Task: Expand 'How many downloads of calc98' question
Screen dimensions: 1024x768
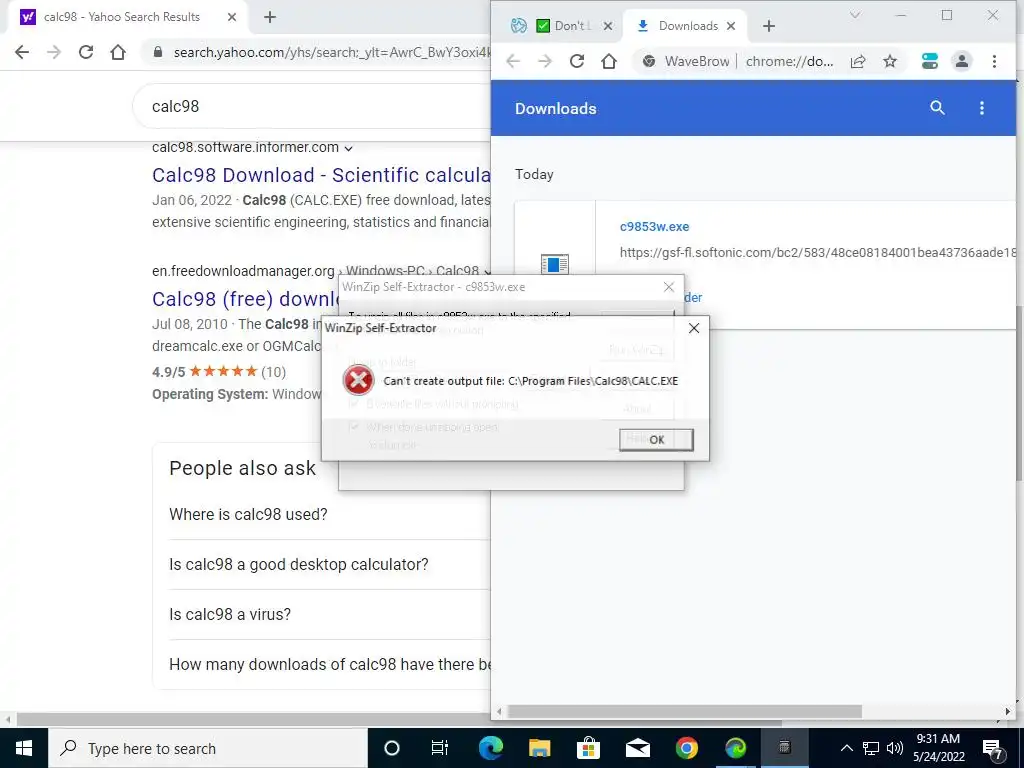Action: click(330, 664)
